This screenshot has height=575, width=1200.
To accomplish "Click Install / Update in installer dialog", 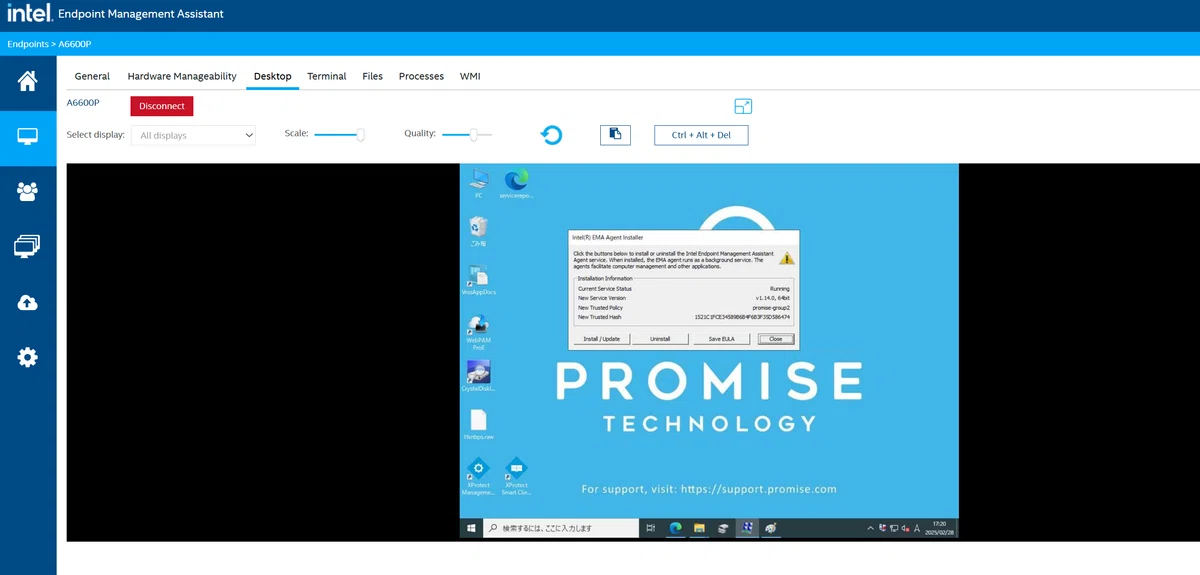I will coord(601,339).
